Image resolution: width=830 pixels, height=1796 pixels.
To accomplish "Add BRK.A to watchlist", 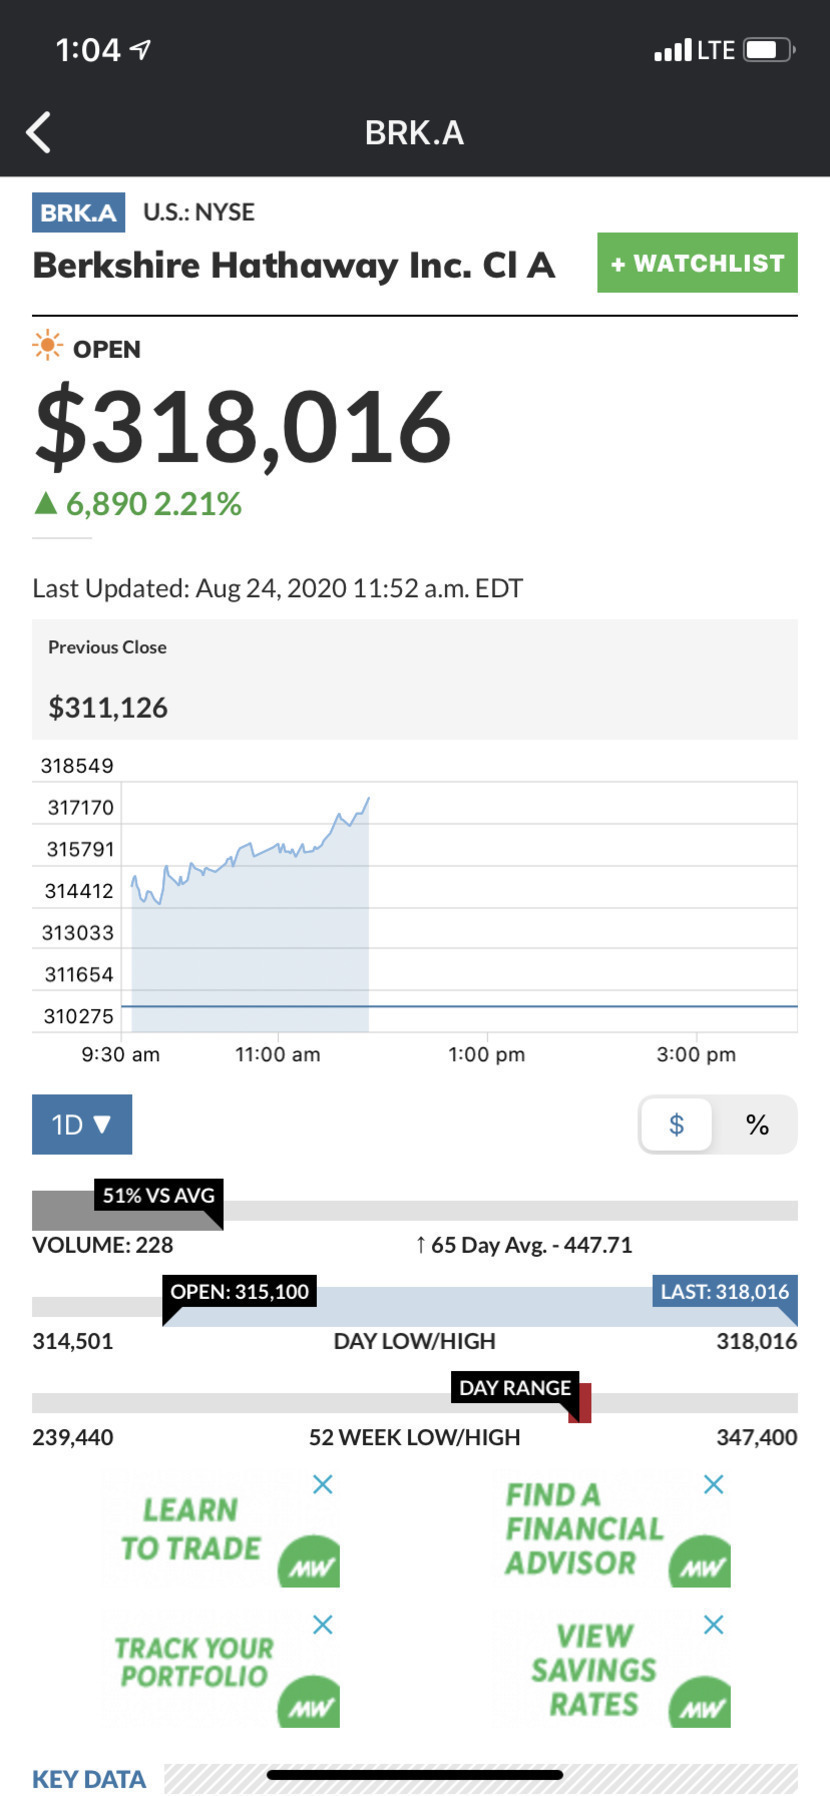I will tap(697, 263).
